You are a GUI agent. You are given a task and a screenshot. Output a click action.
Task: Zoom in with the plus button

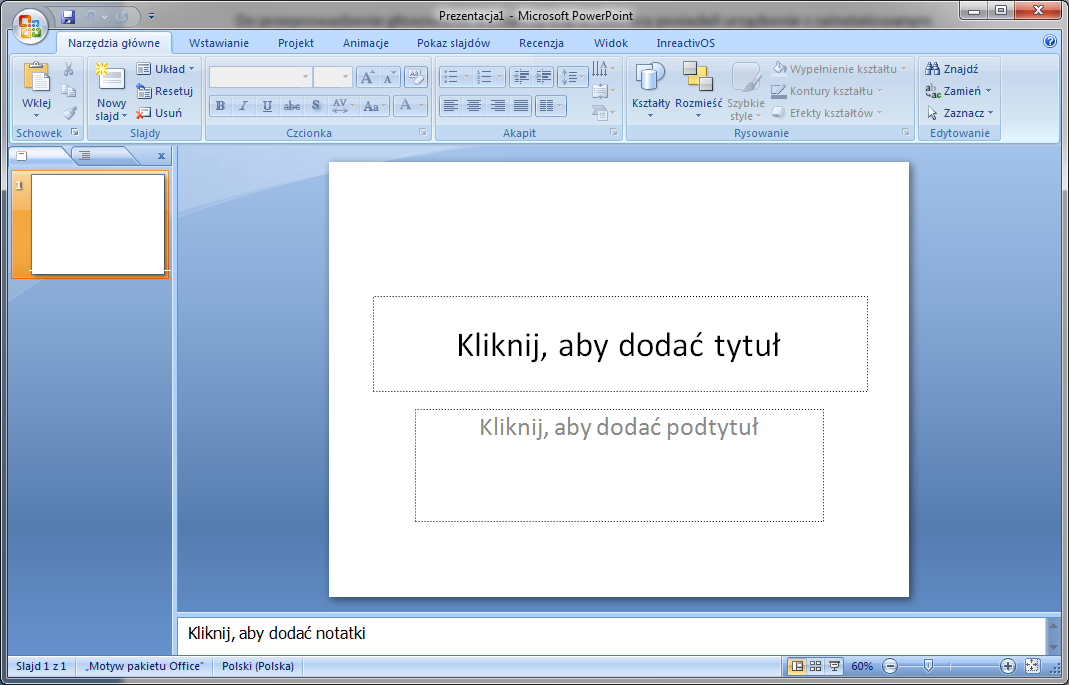click(1008, 666)
